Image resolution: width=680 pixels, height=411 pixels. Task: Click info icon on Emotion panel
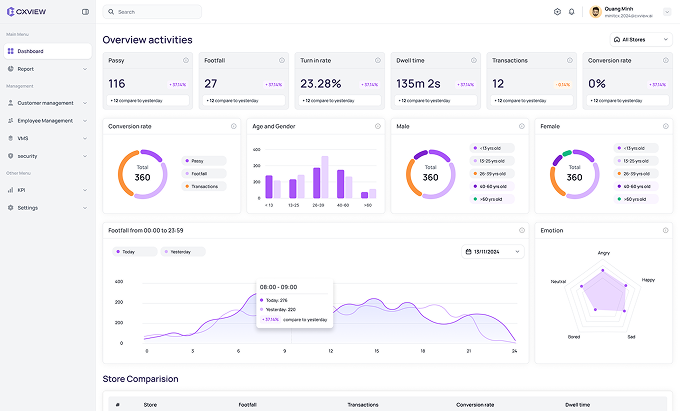[666, 230]
